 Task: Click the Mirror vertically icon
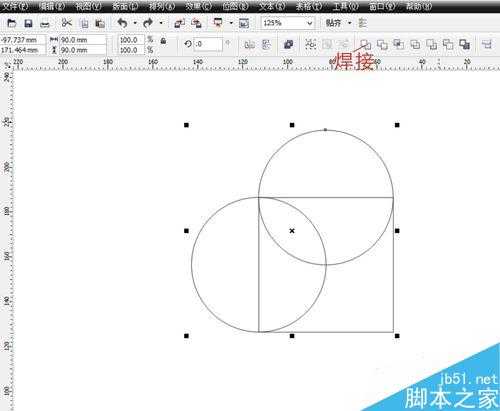(266, 44)
